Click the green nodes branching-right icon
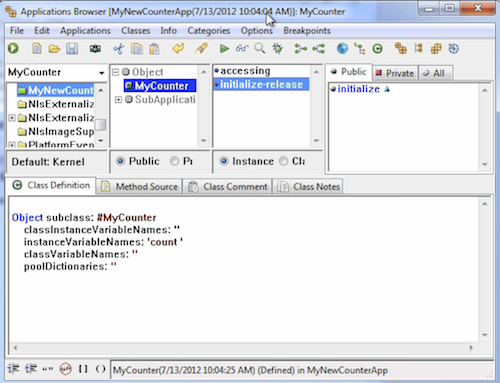Viewport: 500px width, 383px height. (x=300, y=49)
